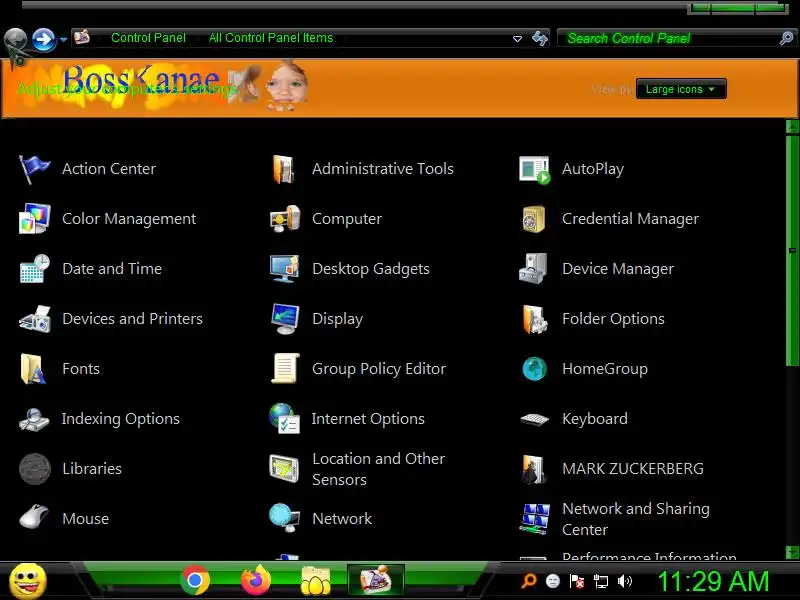Open the Libraries icon
Image resolution: width=800 pixels, height=600 pixels.
coord(35,468)
